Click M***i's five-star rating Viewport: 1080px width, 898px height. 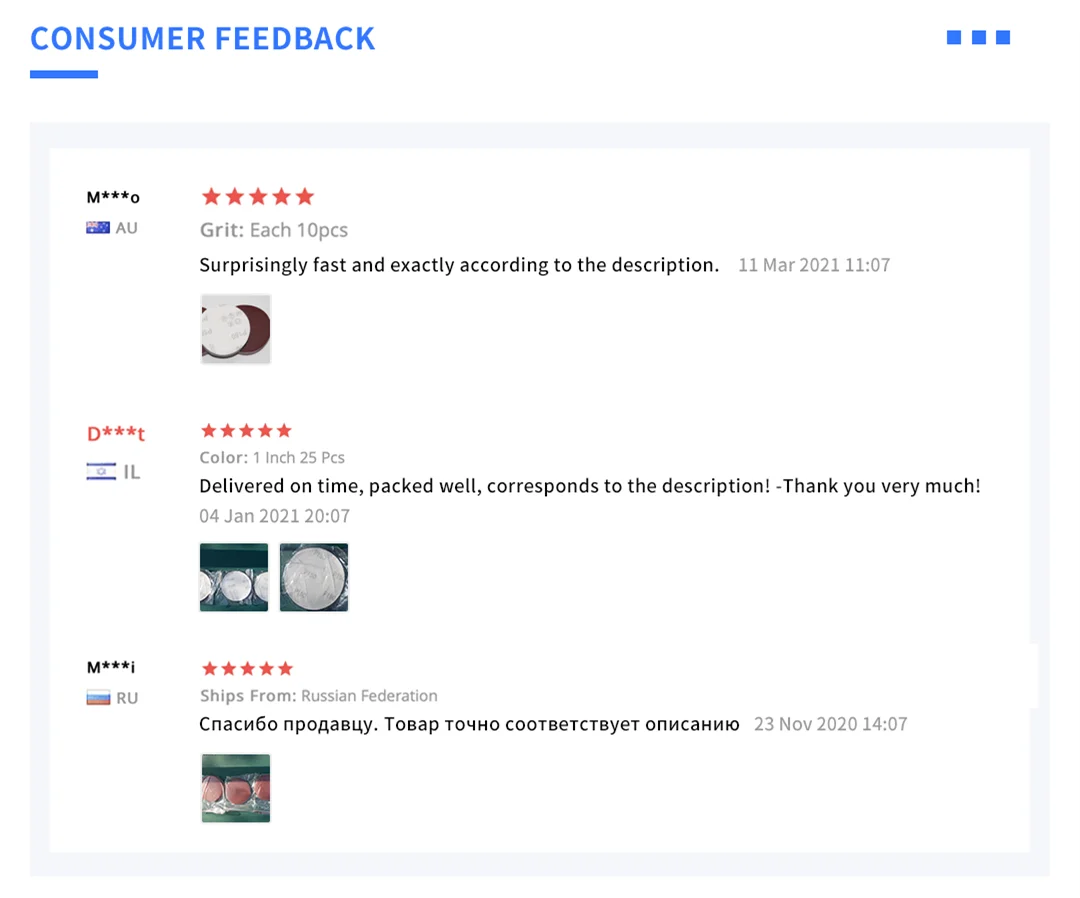(x=247, y=668)
